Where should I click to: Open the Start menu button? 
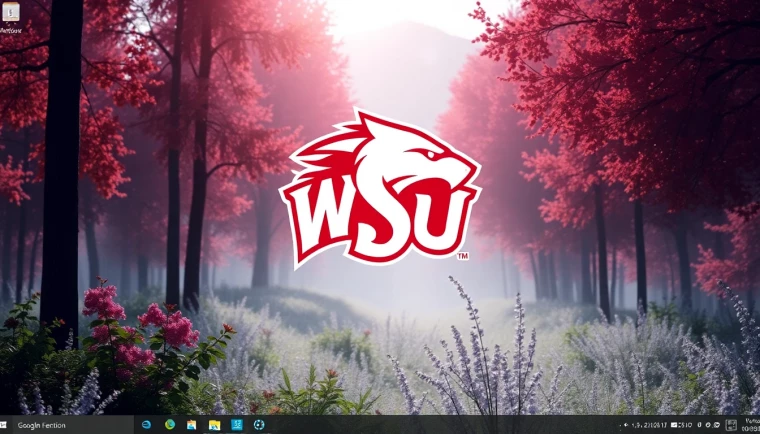click(x=3, y=425)
